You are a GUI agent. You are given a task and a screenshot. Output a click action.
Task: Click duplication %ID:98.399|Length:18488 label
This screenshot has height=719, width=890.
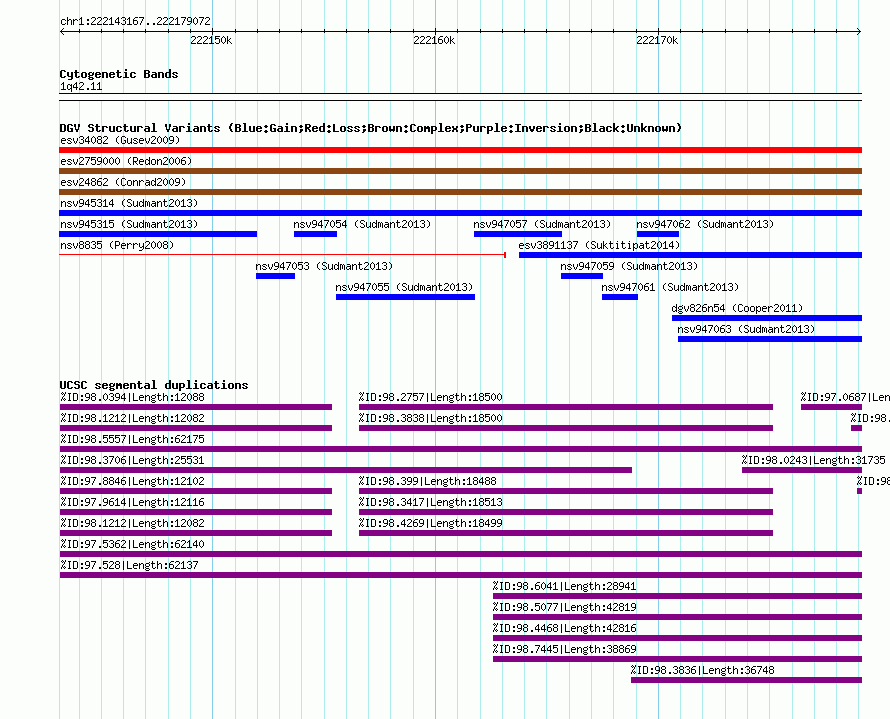click(x=427, y=481)
